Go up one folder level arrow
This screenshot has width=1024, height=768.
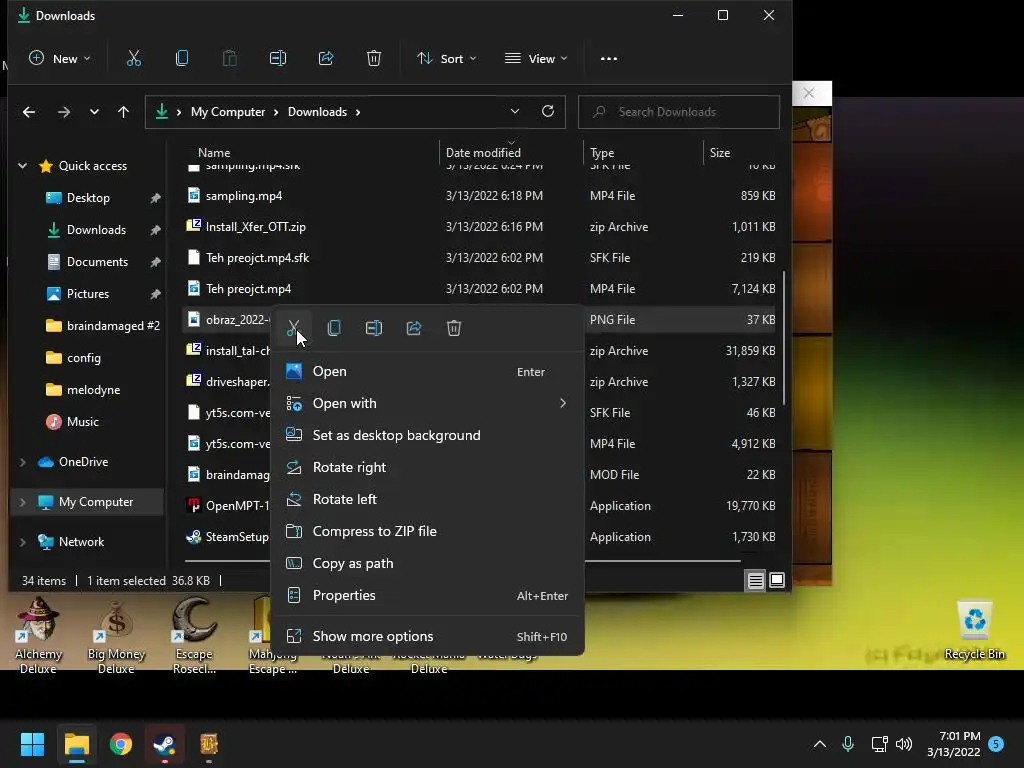(123, 112)
